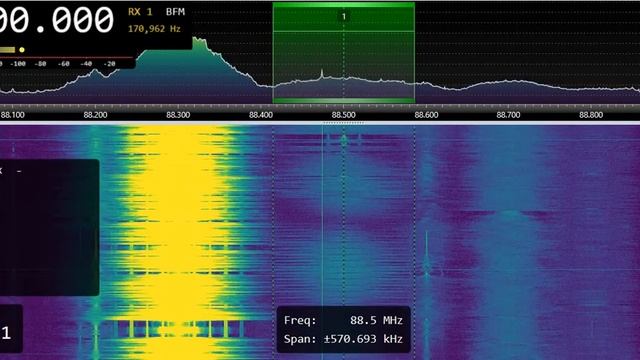The image size is (640, 360).
Task: Click the splitter between spectrum and waterfall
Action: tap(344, 122)
